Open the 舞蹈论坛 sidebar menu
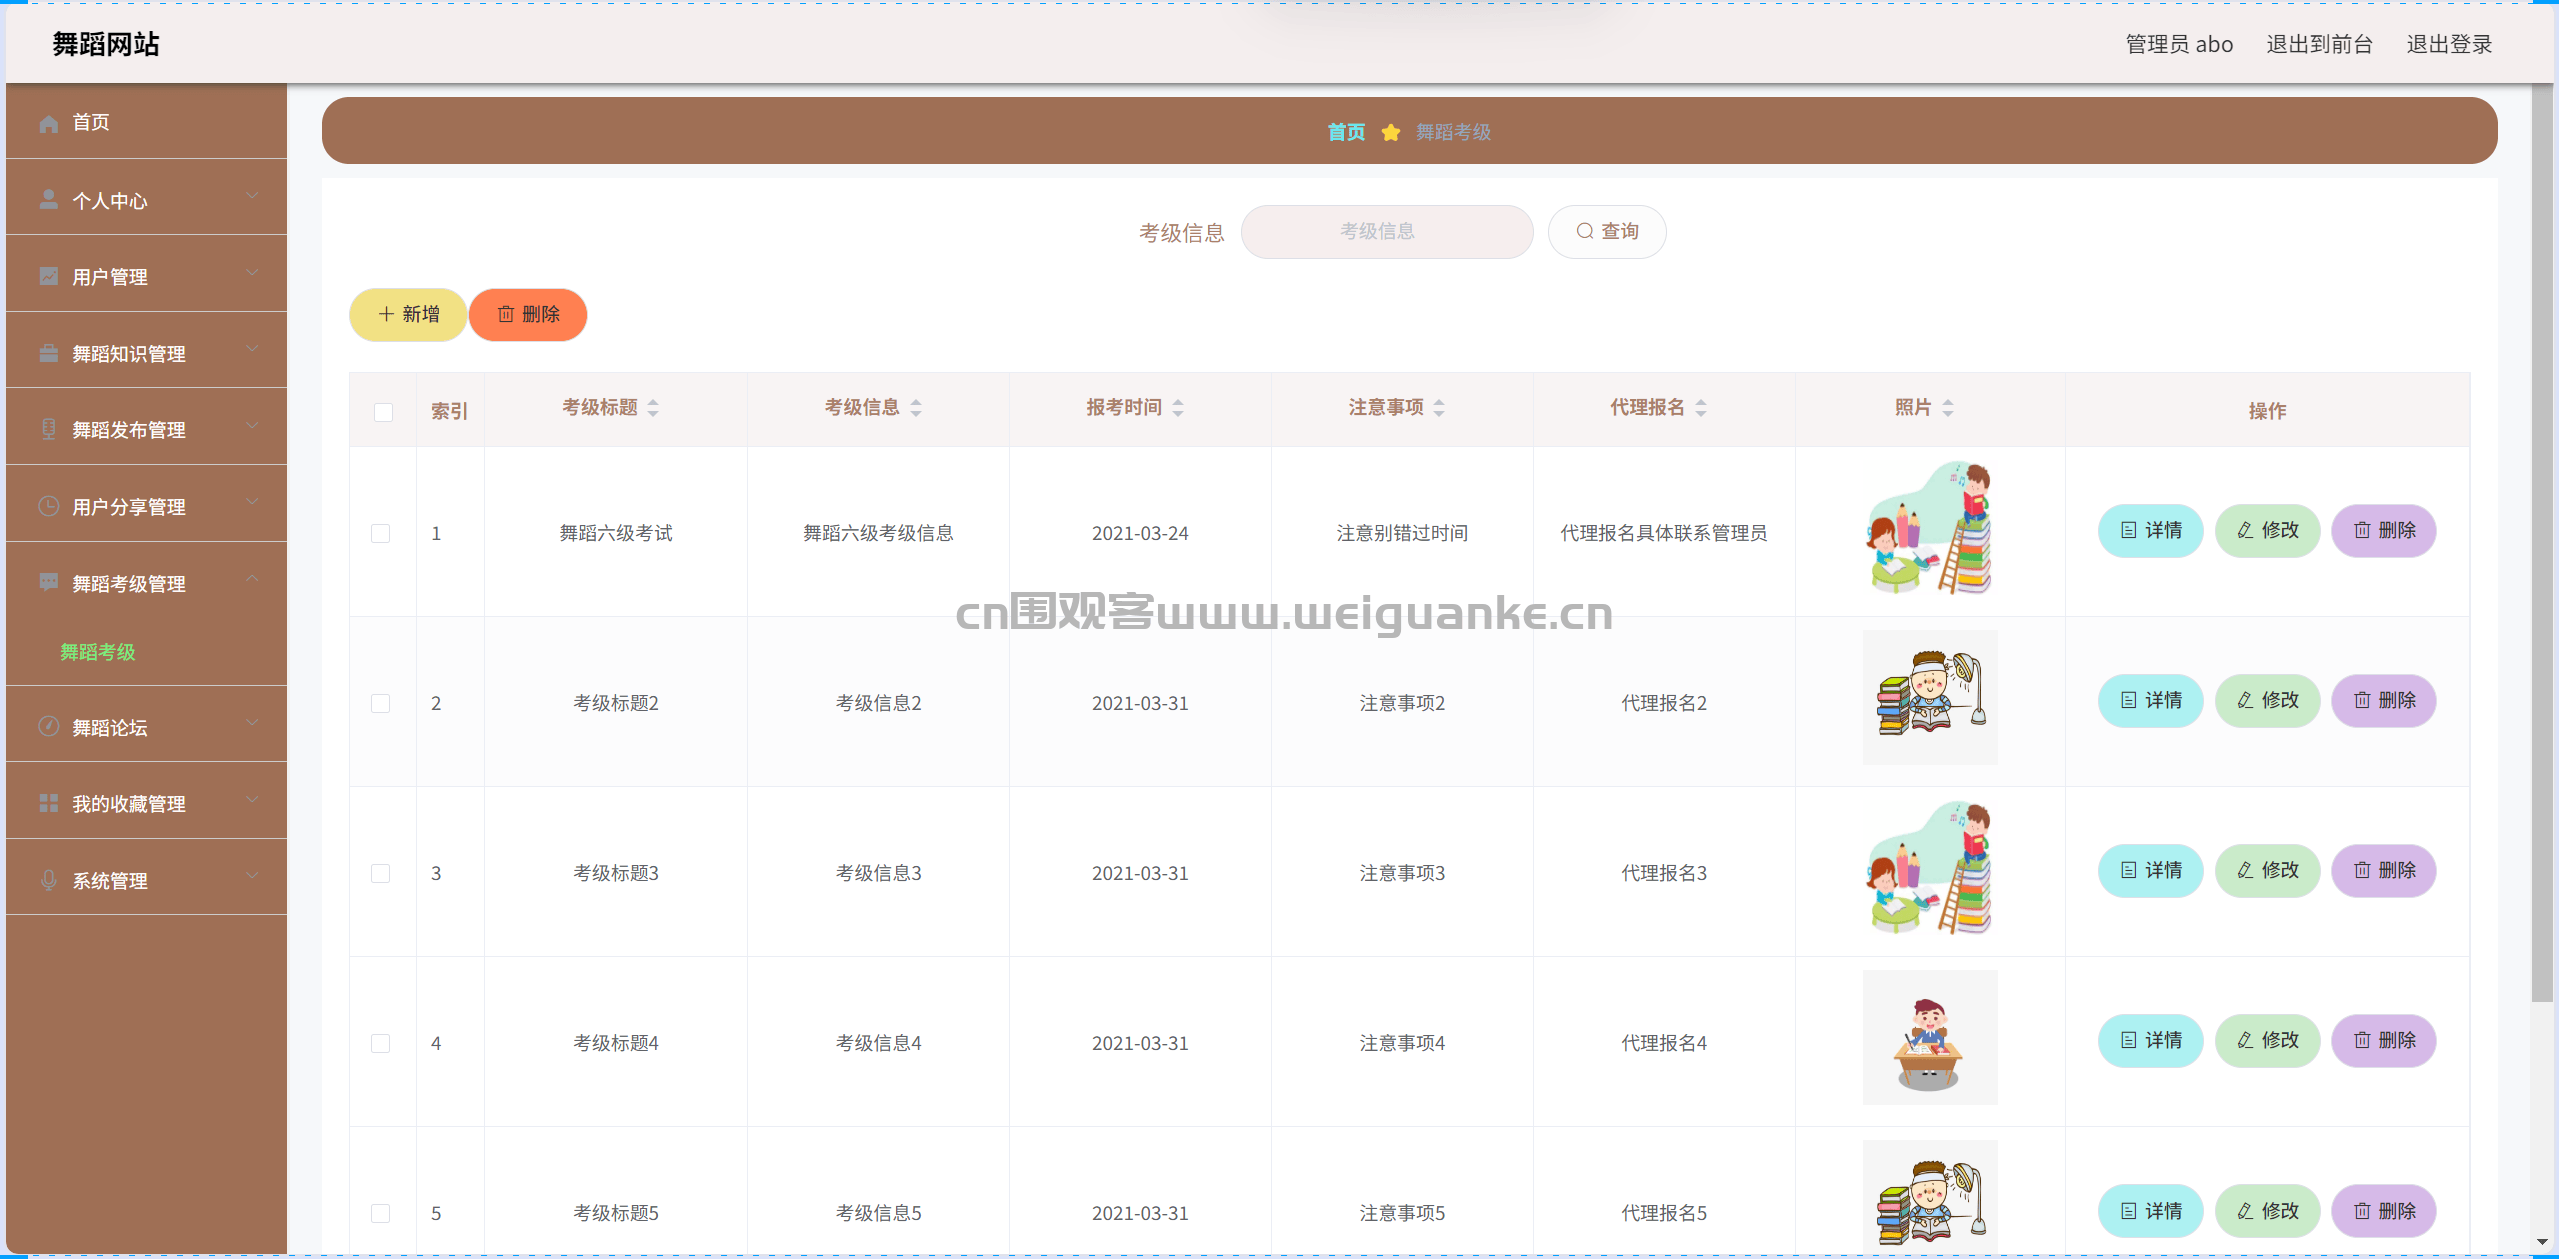The height and width of the screenshot is (1259, 2559). point(146,727)
